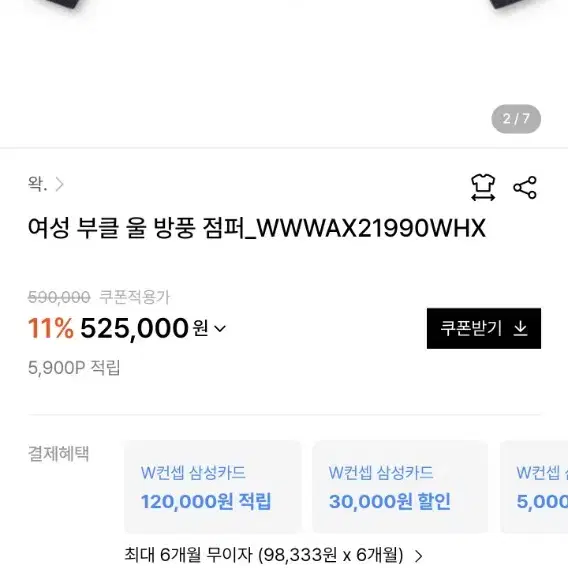Tap the partially visible 5,000 benefit card
The width and height of the screenshot is (568, 568).
(x=534, y=486)
